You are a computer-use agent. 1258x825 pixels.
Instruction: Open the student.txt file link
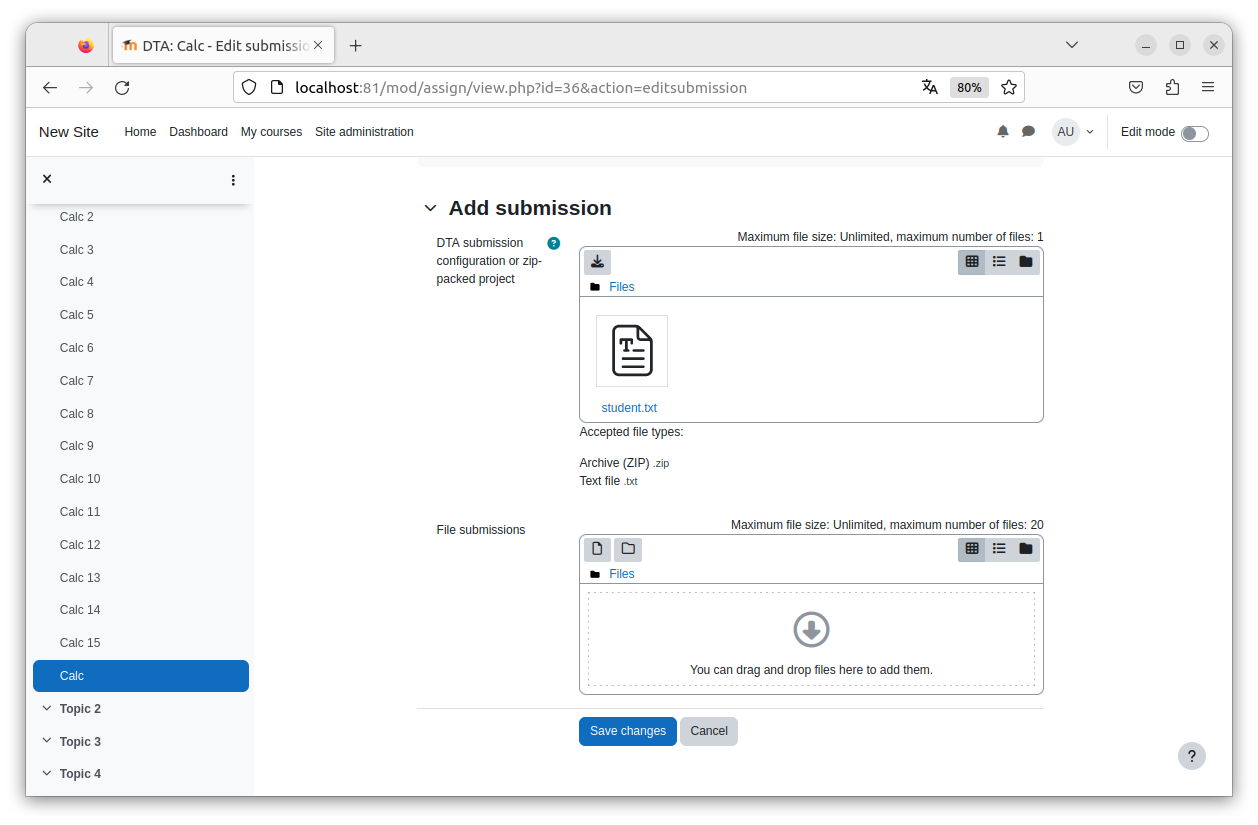coord(629,408)
